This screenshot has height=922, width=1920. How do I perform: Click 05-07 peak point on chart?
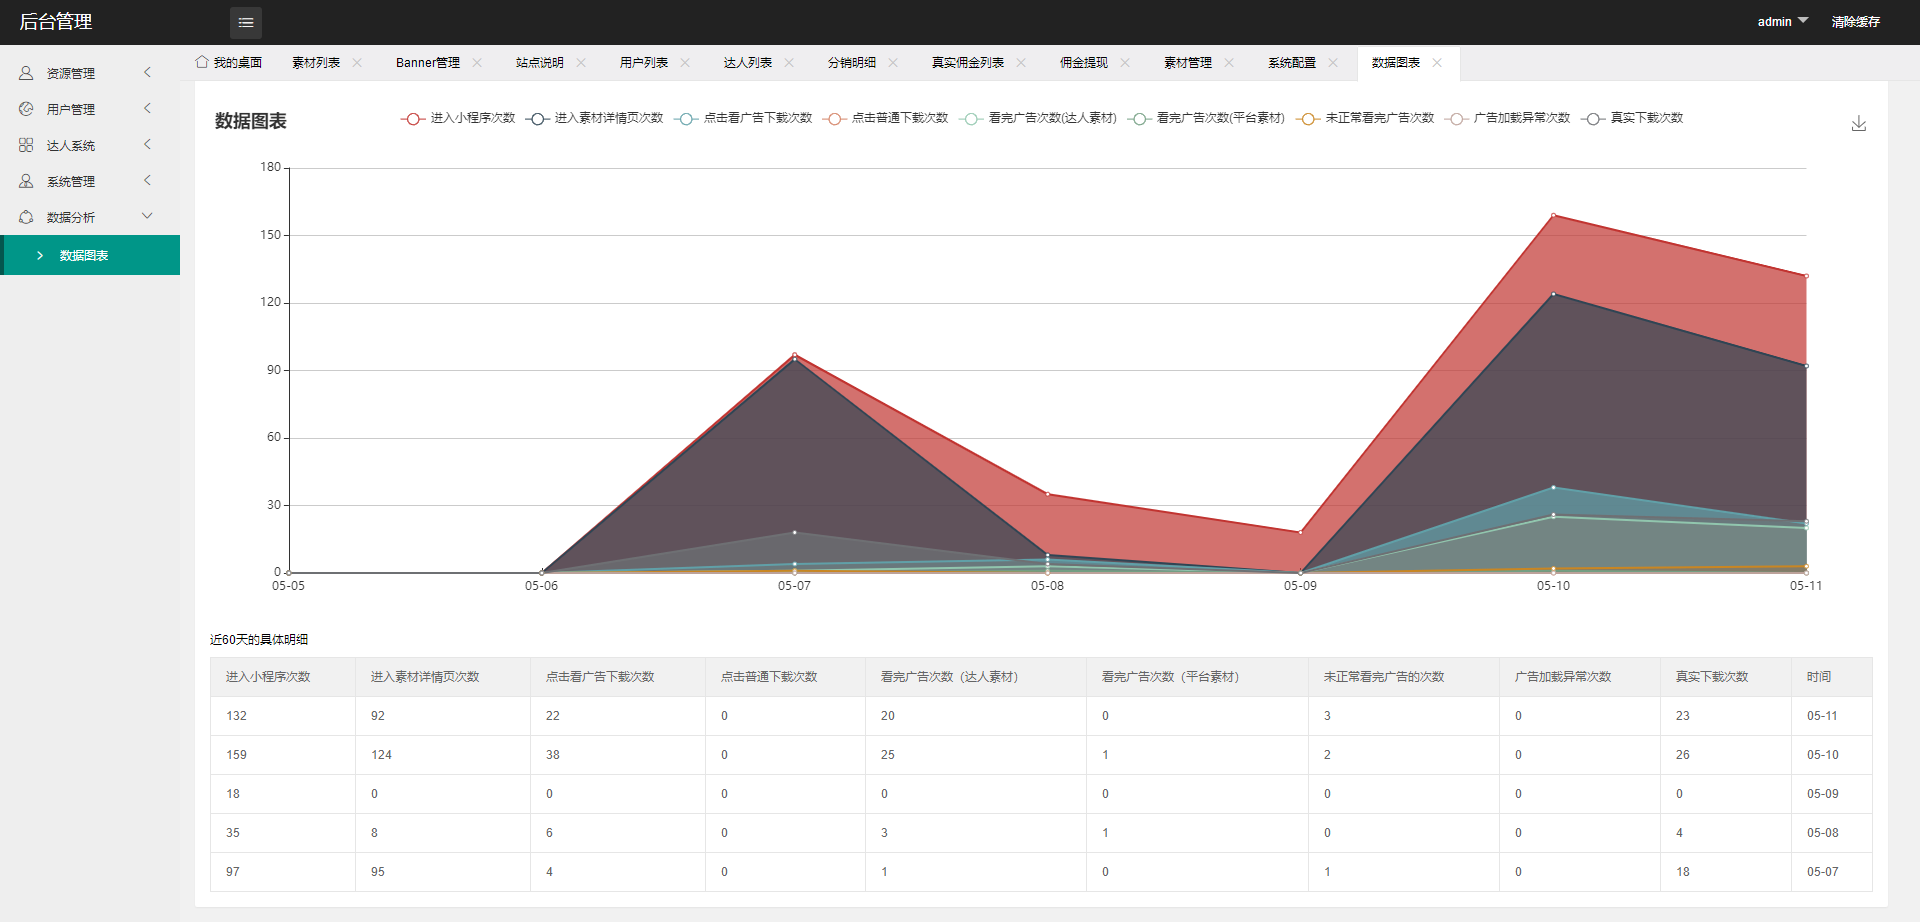pyautogui.click(x=794, y=355)
